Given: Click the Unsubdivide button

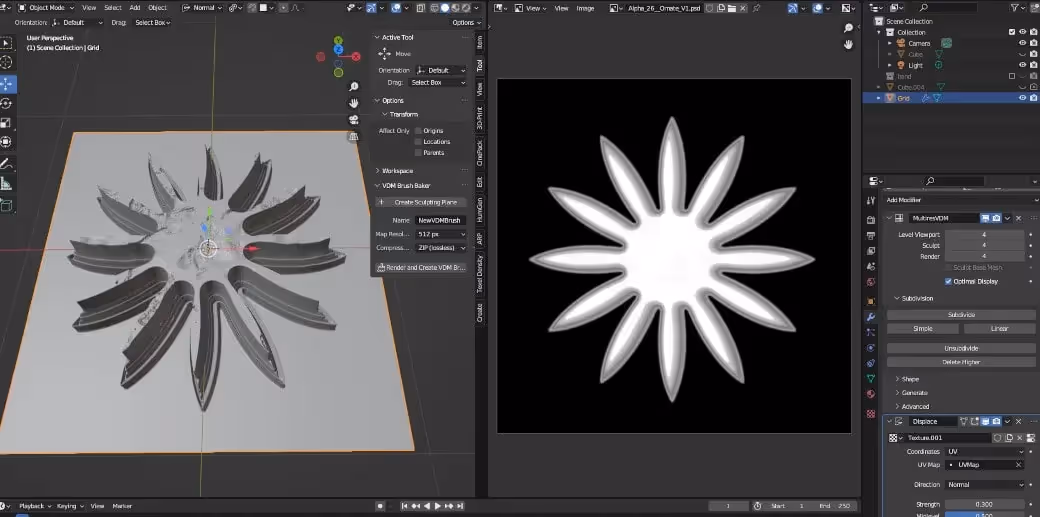Looking at the screenshot, I should click(x=961, y=348).
